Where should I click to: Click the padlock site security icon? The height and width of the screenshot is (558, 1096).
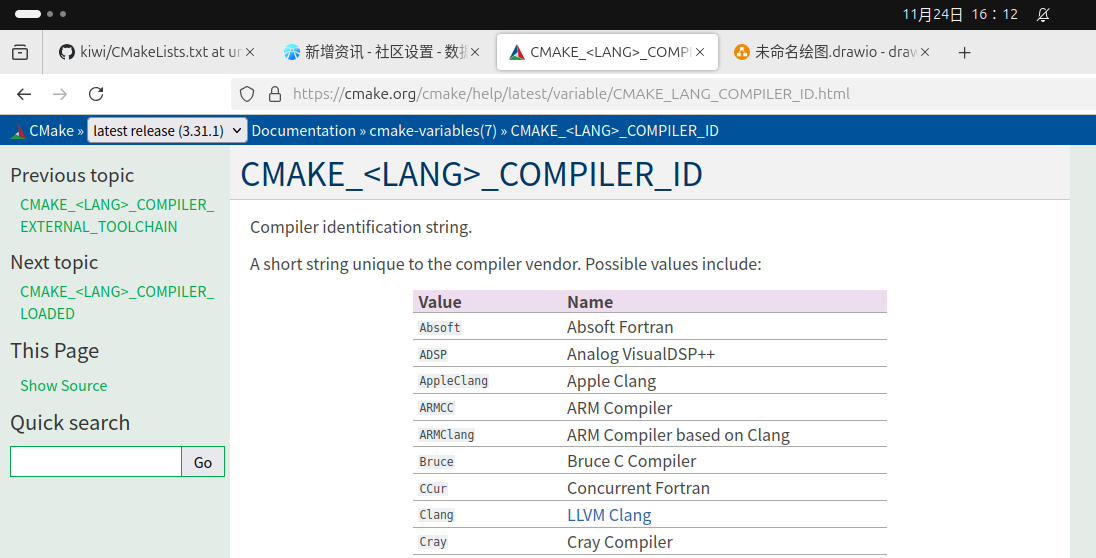tap(275, 94)
